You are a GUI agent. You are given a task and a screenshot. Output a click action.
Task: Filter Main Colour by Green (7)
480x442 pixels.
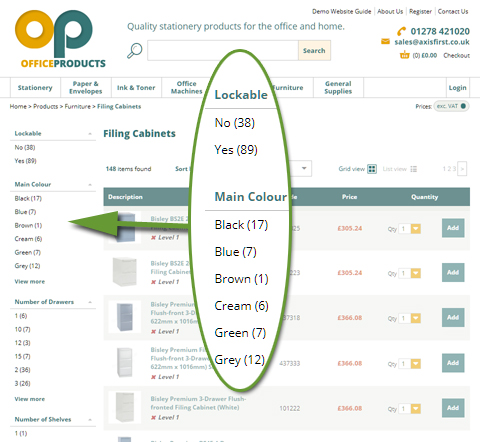point(27,252)
